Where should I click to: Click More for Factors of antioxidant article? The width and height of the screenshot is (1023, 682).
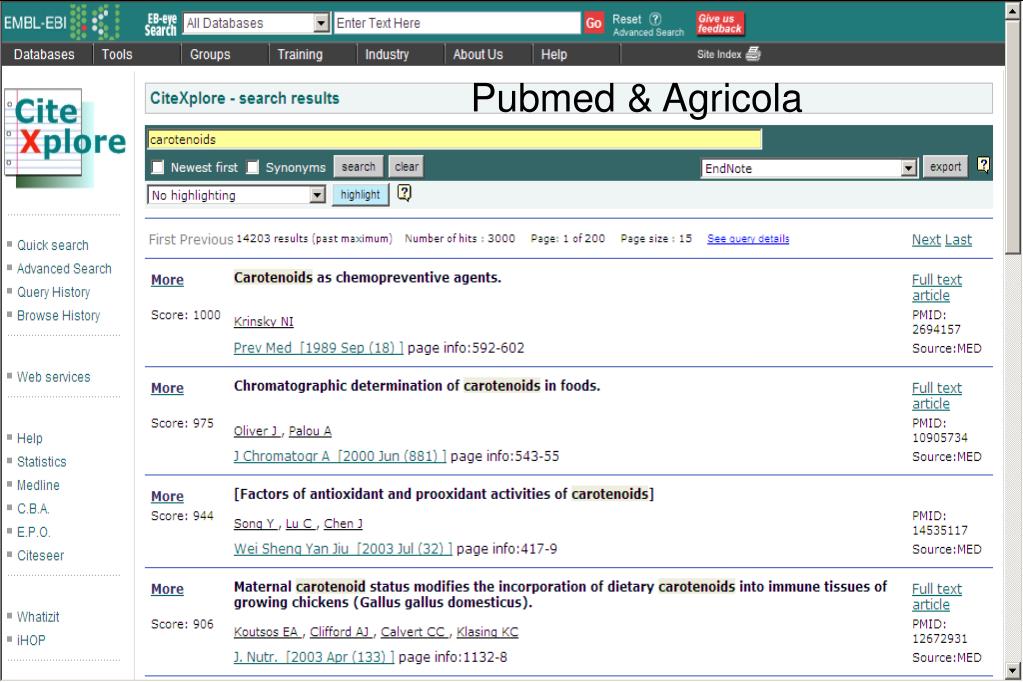pyautogui.click(x=167, y=497)
